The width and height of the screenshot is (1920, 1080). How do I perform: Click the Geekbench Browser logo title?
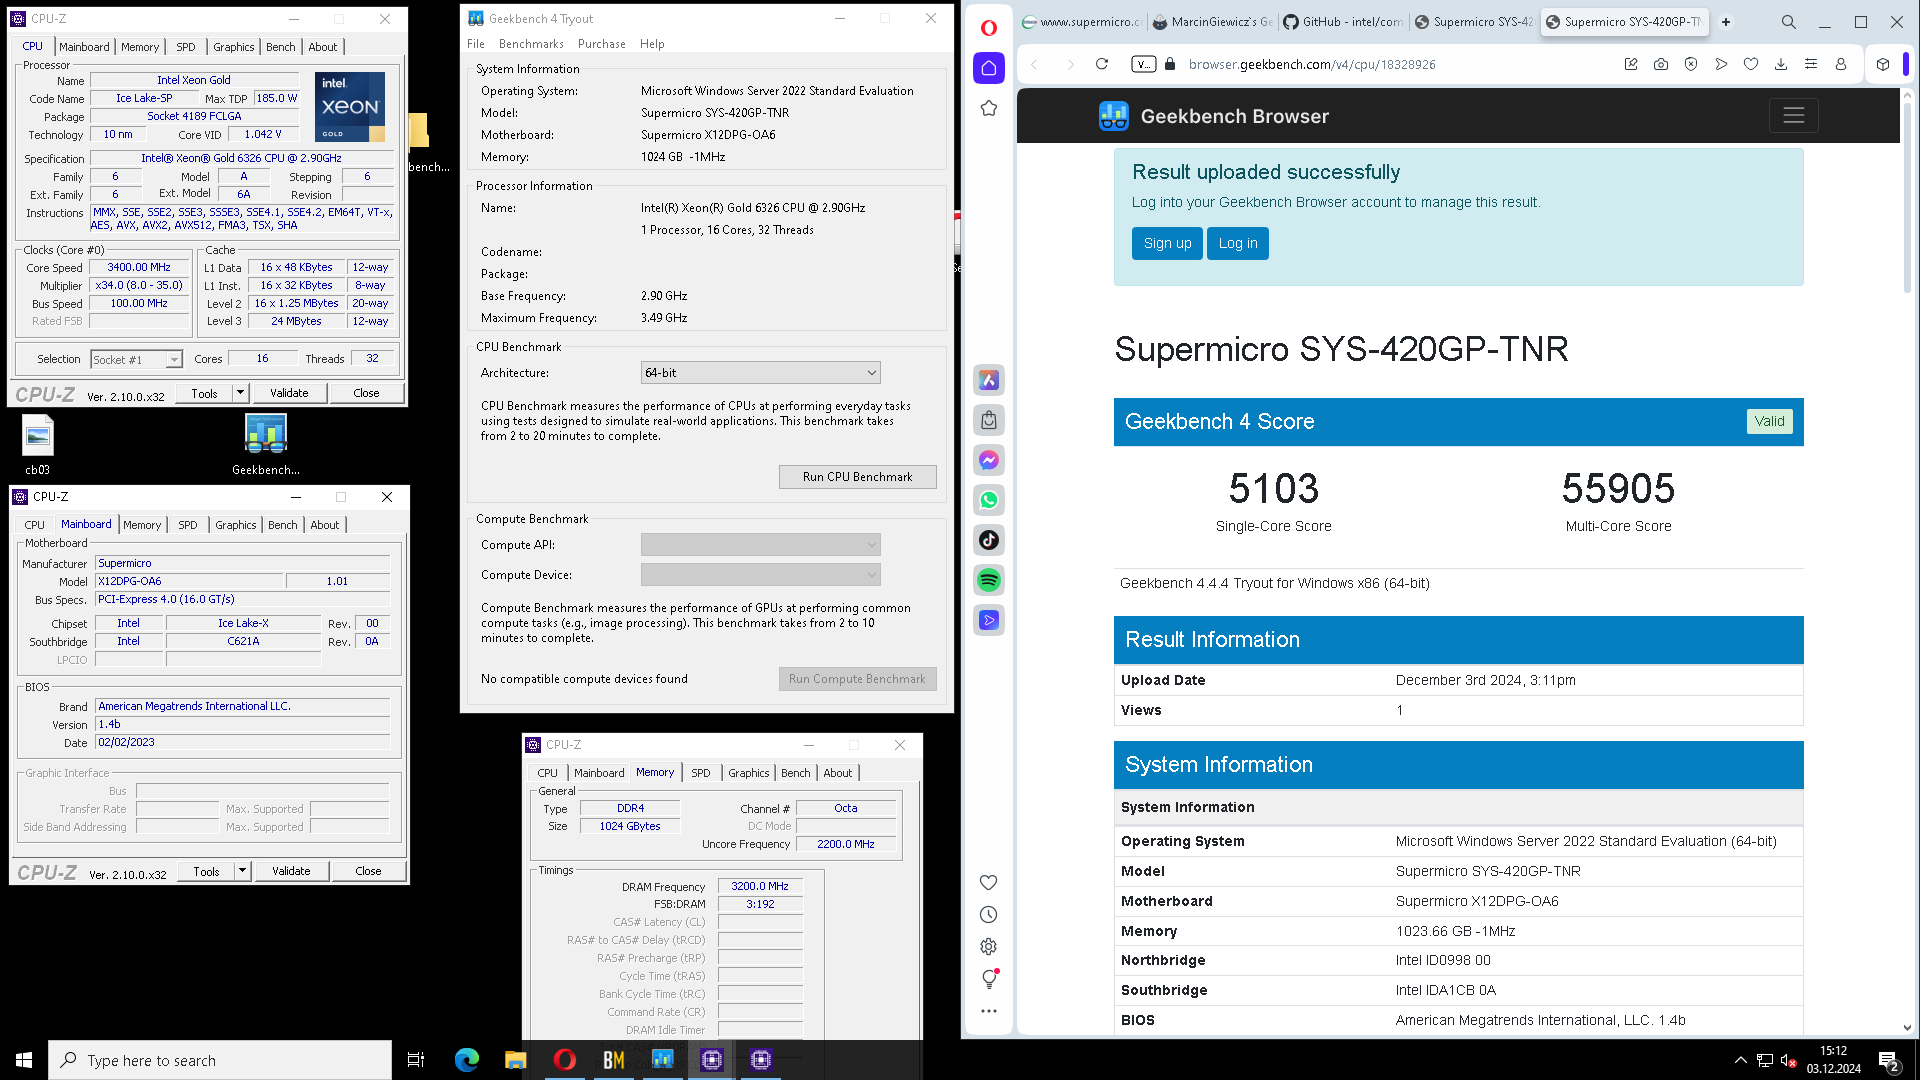pyautogui.click(x=1214, y=116)
